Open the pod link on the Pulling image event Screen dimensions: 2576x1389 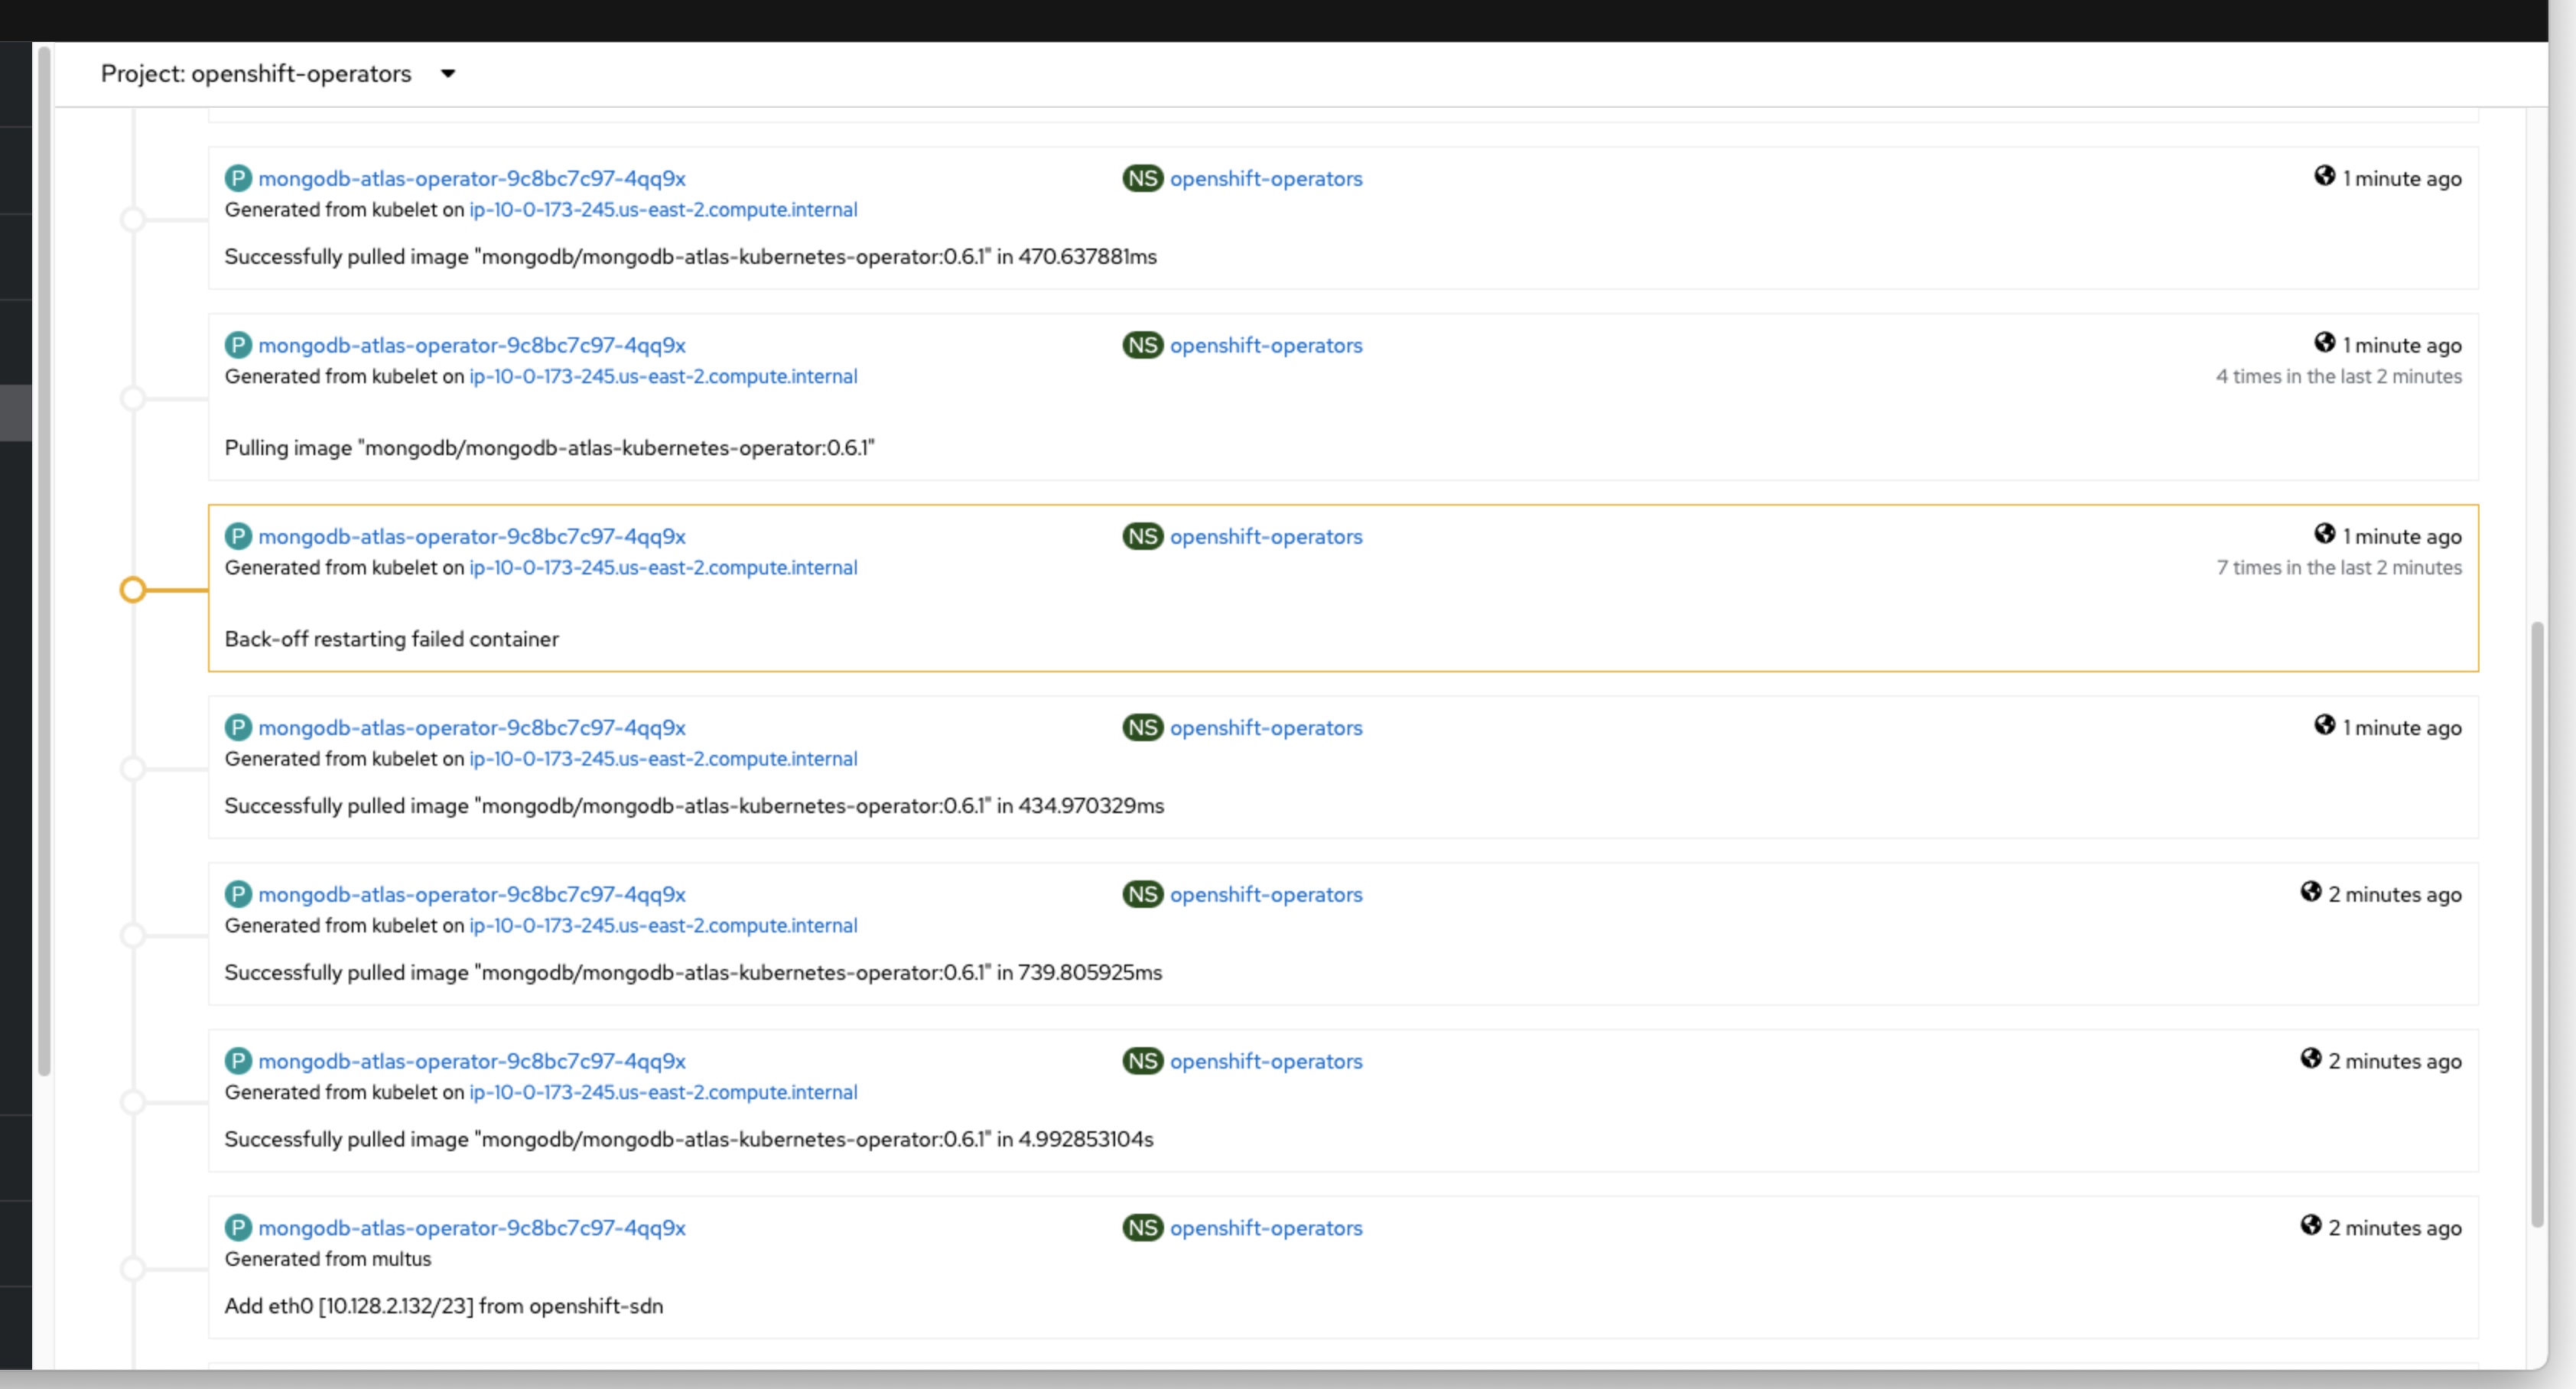pos(472,344)
